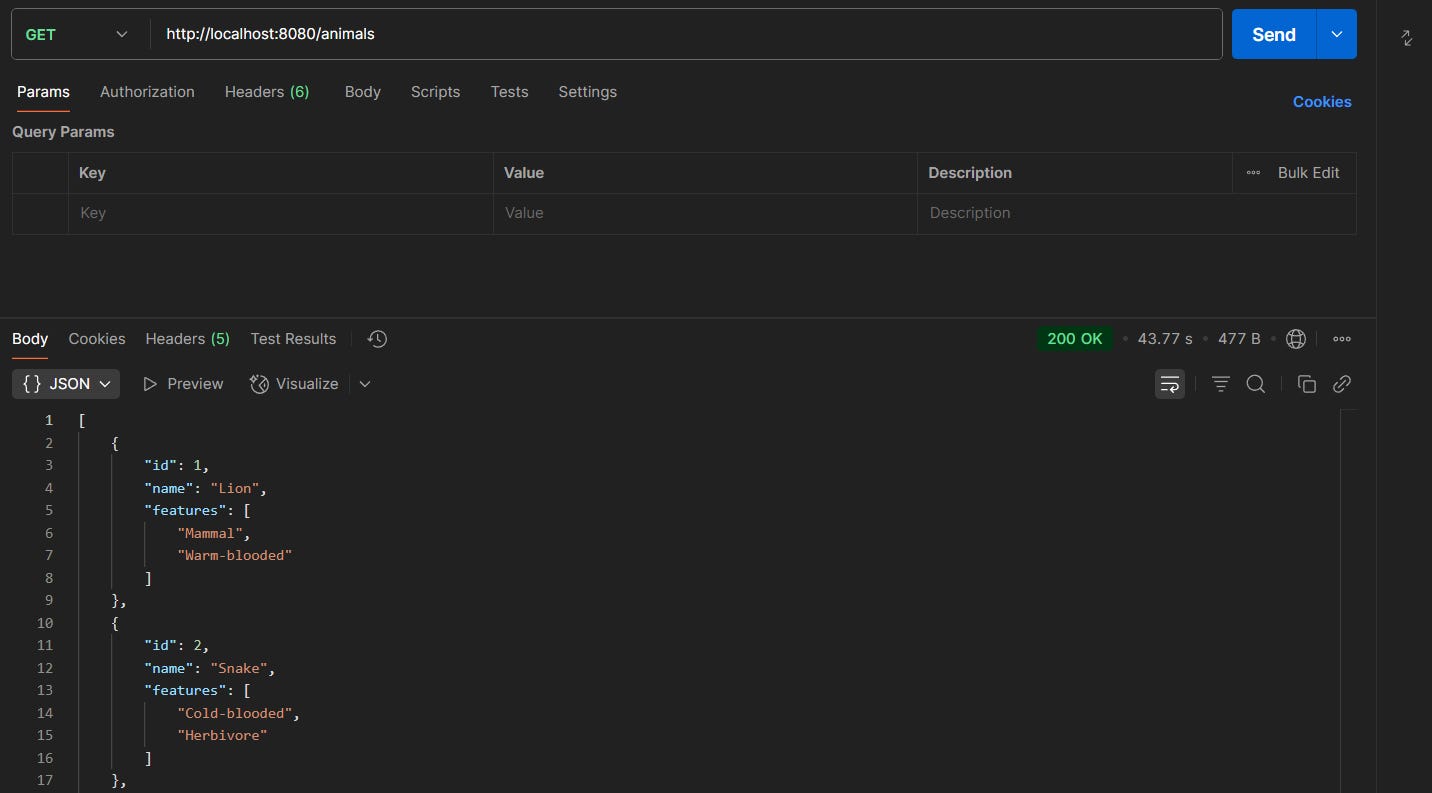Click the "Warm-blooded" string in the response
Screen dimensions: 1432x793
235,555
